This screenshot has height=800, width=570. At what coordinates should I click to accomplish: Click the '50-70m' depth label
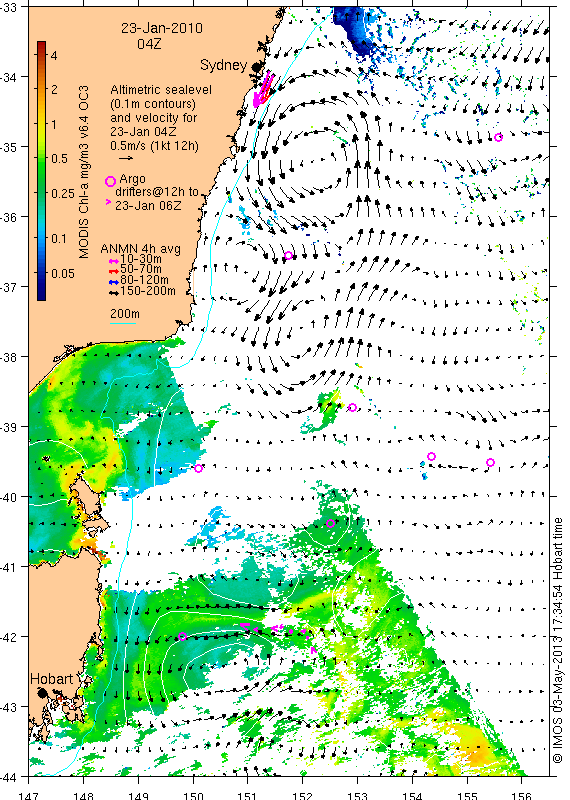click(140, 269)
